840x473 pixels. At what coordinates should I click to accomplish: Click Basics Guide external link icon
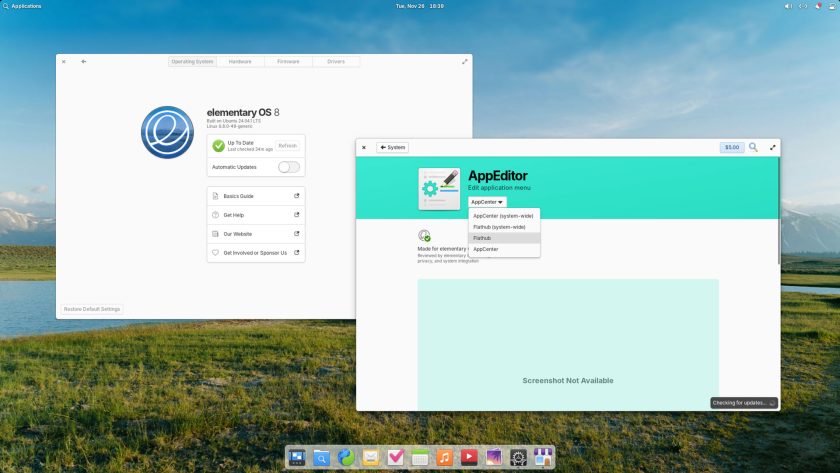click(x=296, y=196)
